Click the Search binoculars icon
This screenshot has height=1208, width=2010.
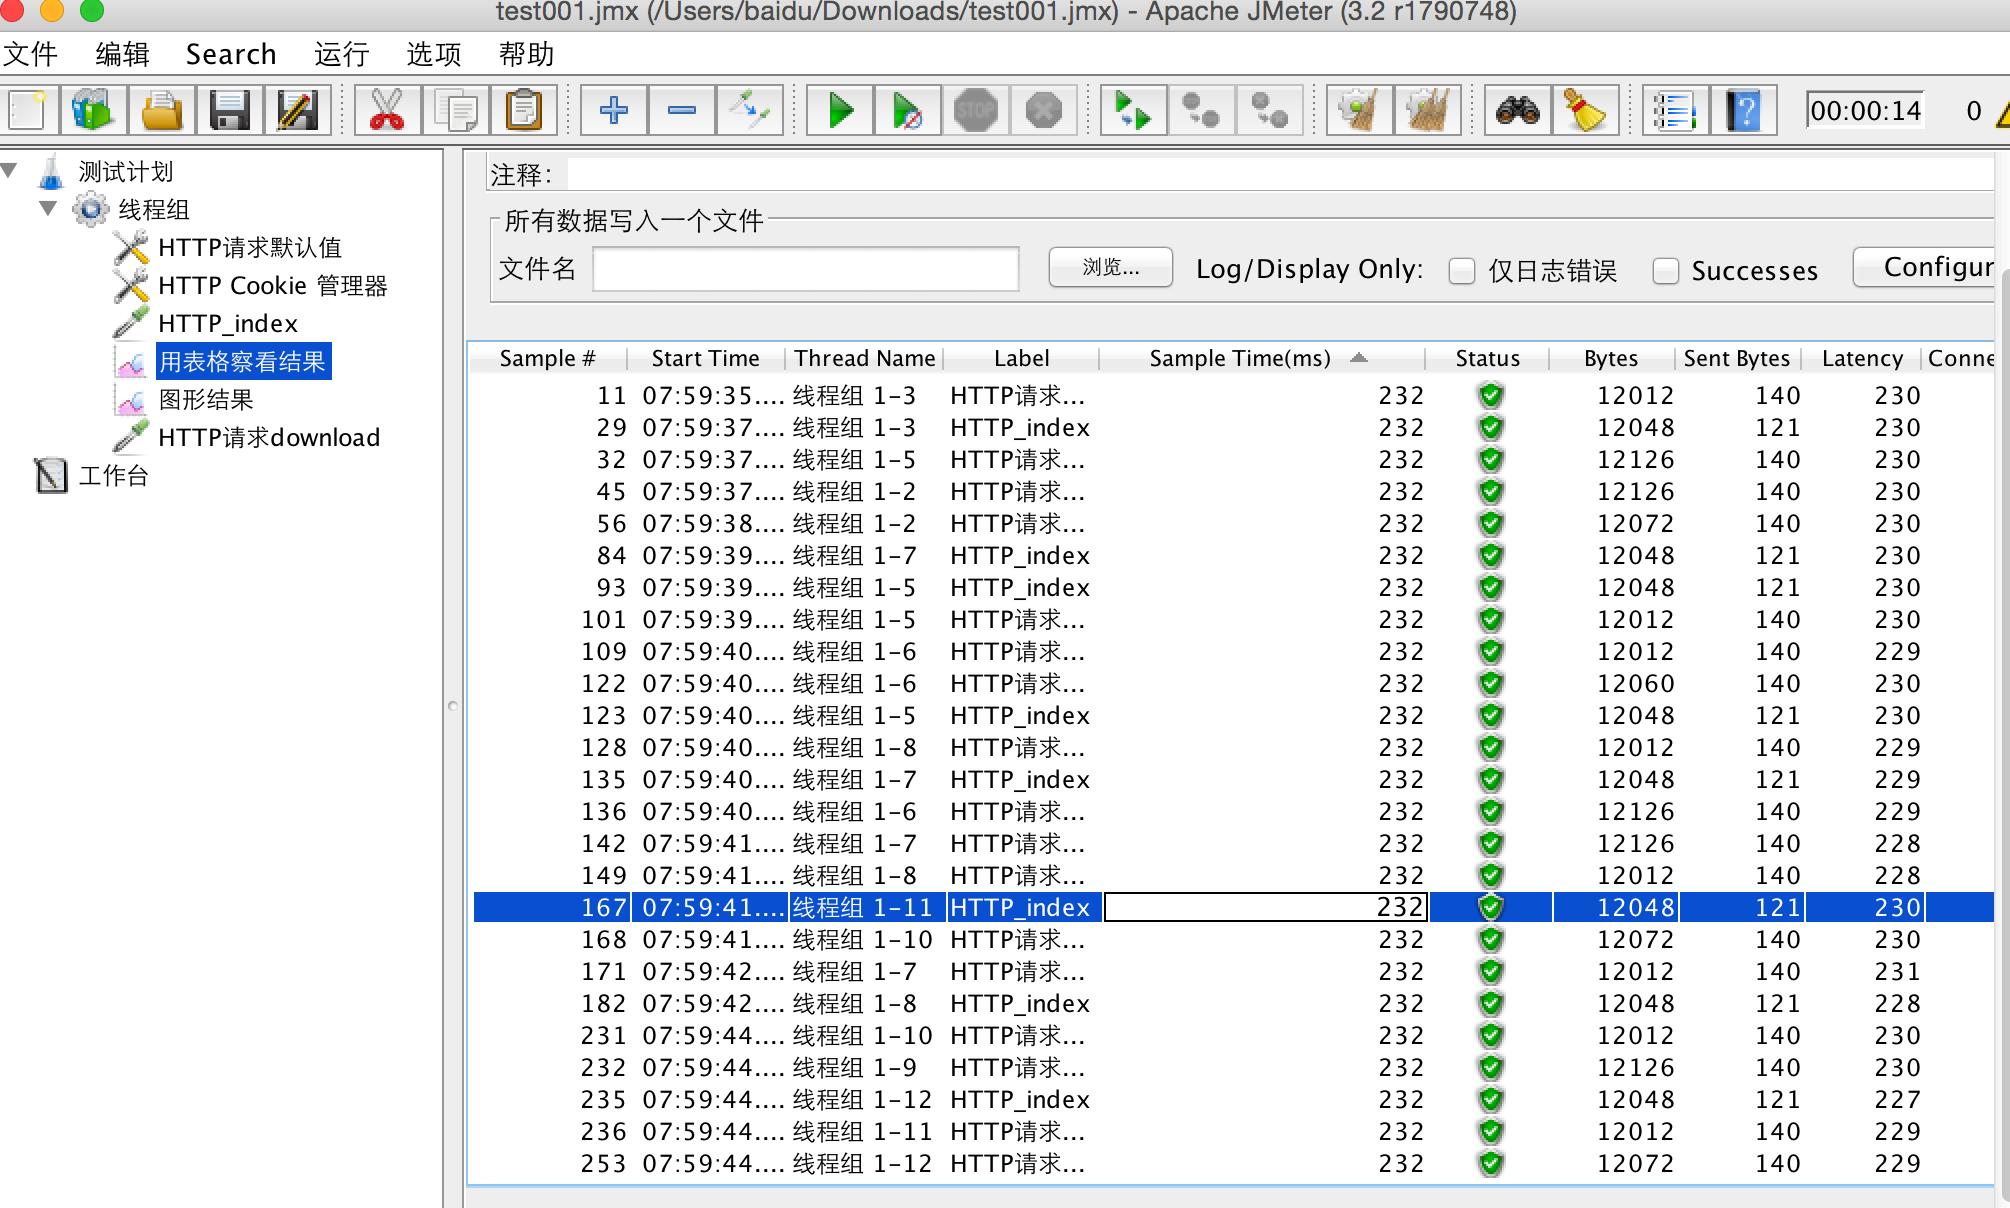pyautogui.click(x=1517, y=110)
